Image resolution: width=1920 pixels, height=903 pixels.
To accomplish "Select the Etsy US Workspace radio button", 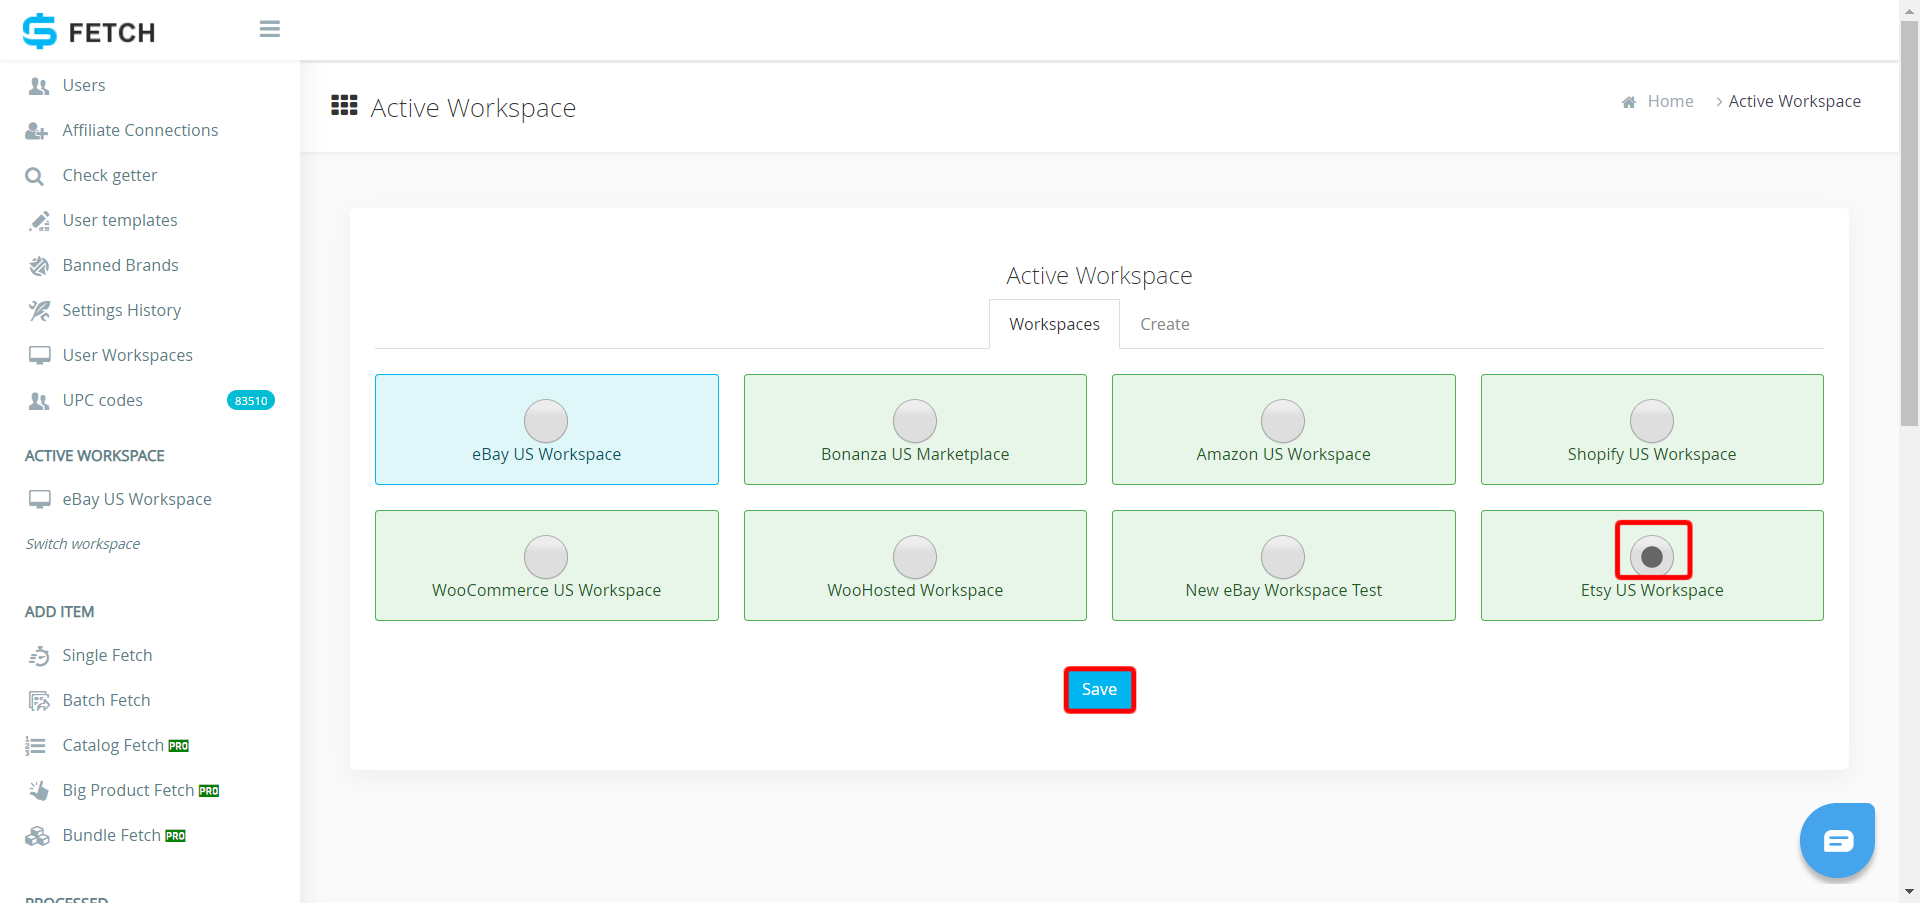I will click(x=1652, y=557).
